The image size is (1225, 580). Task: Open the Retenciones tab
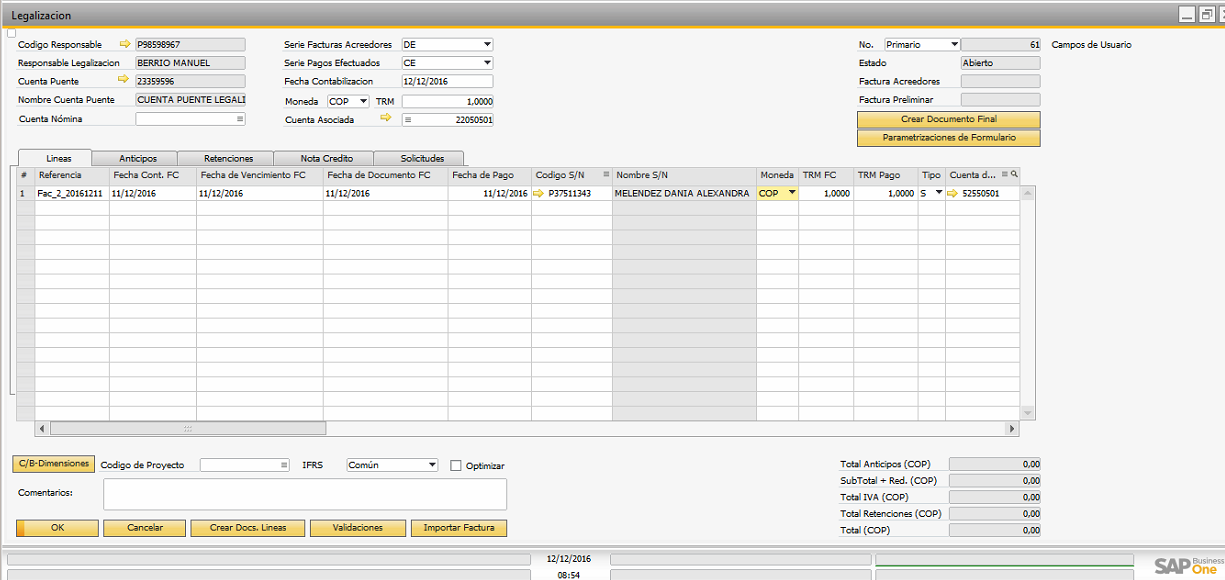[x=228, y=158]
